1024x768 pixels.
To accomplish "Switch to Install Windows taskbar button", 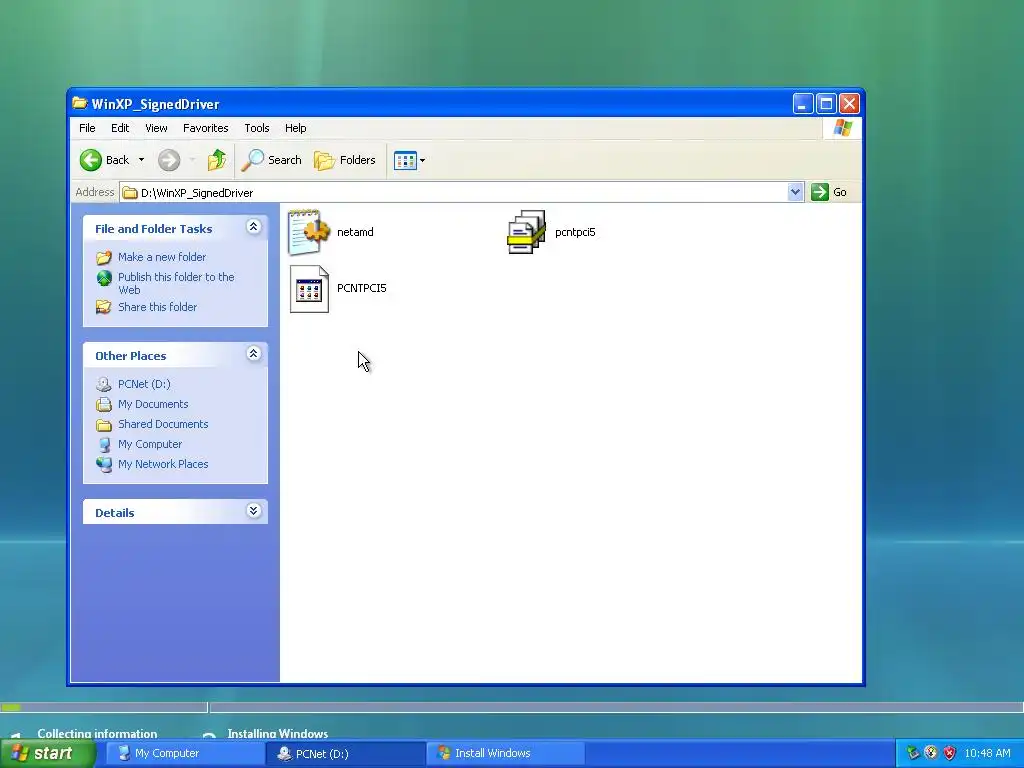I will [505, 753].
